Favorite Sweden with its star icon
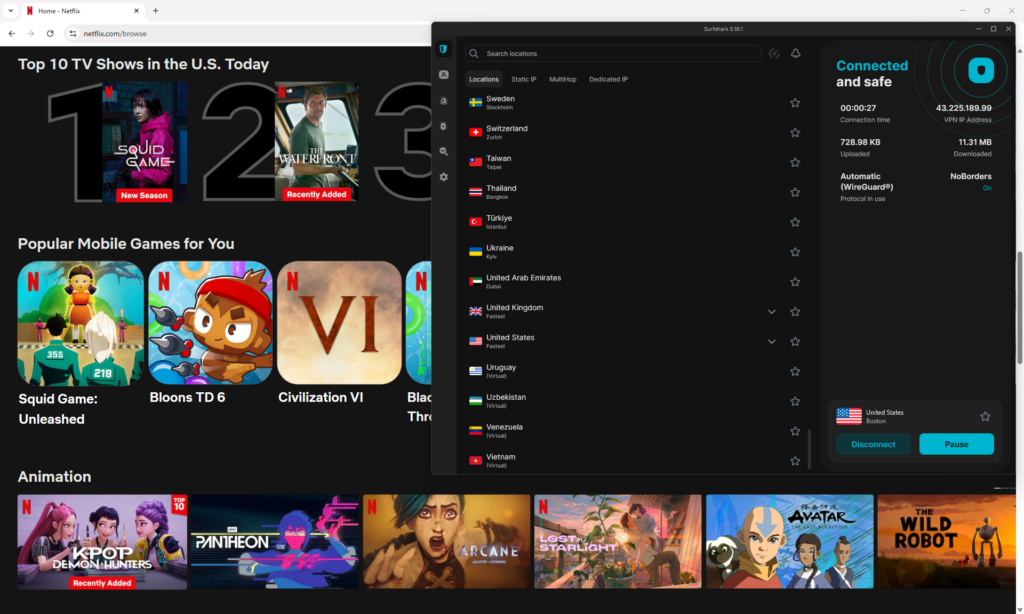This screenshot has height=614, width=1024. [x=795, y=103]
